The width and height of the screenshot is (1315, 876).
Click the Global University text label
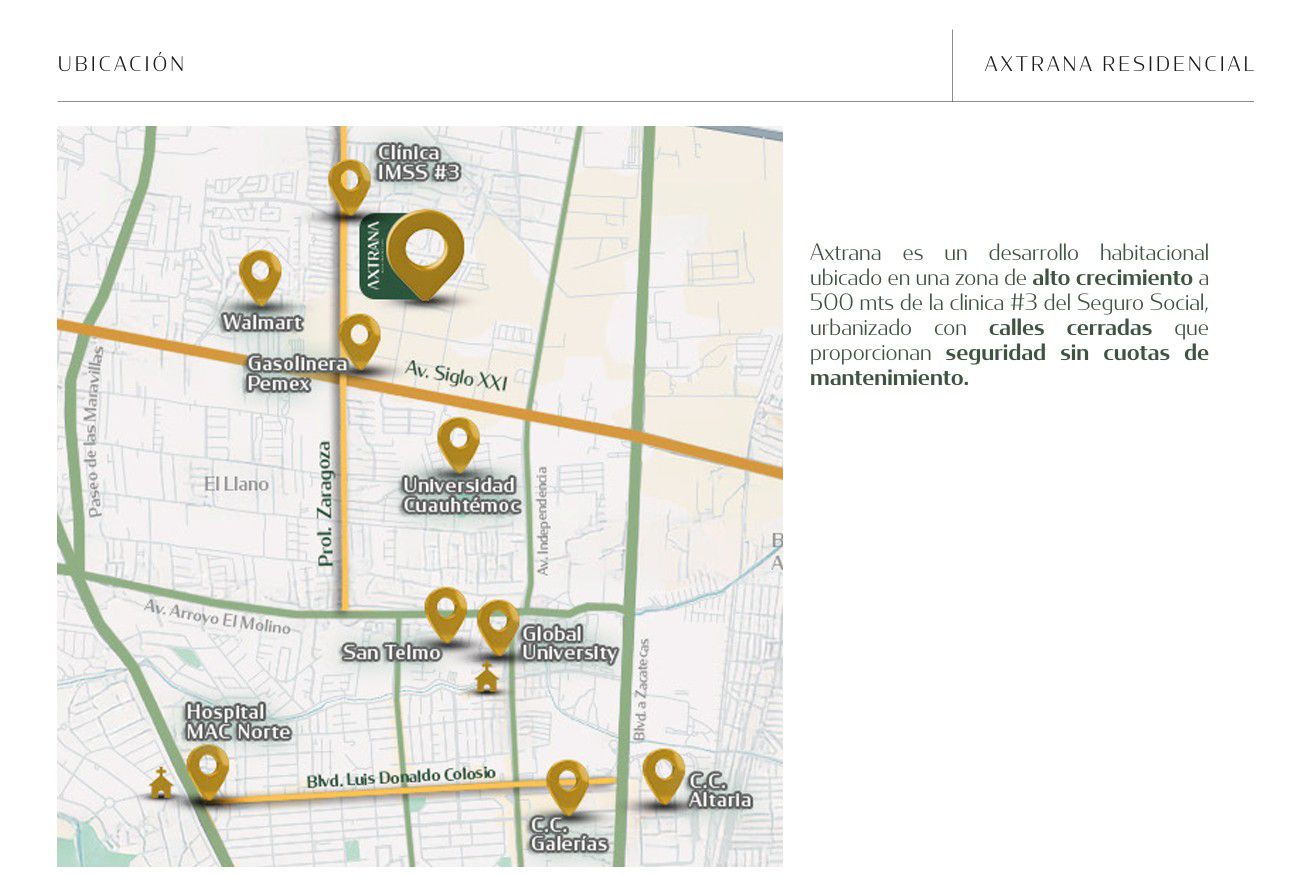[x=569, y=644]
